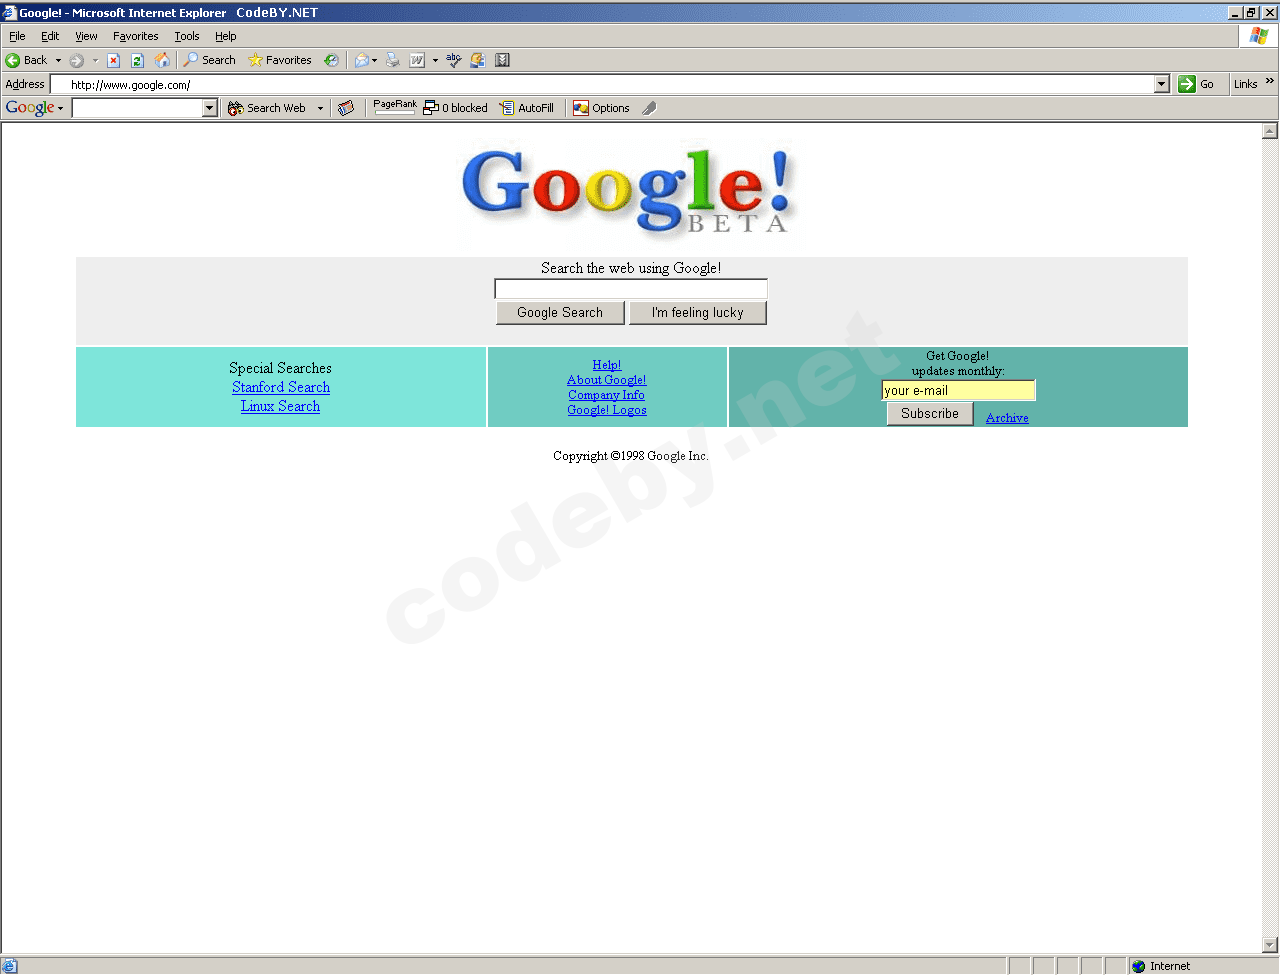Print the page using the printer icon
The image size is (1280, 975).
(x=393, y=60)
